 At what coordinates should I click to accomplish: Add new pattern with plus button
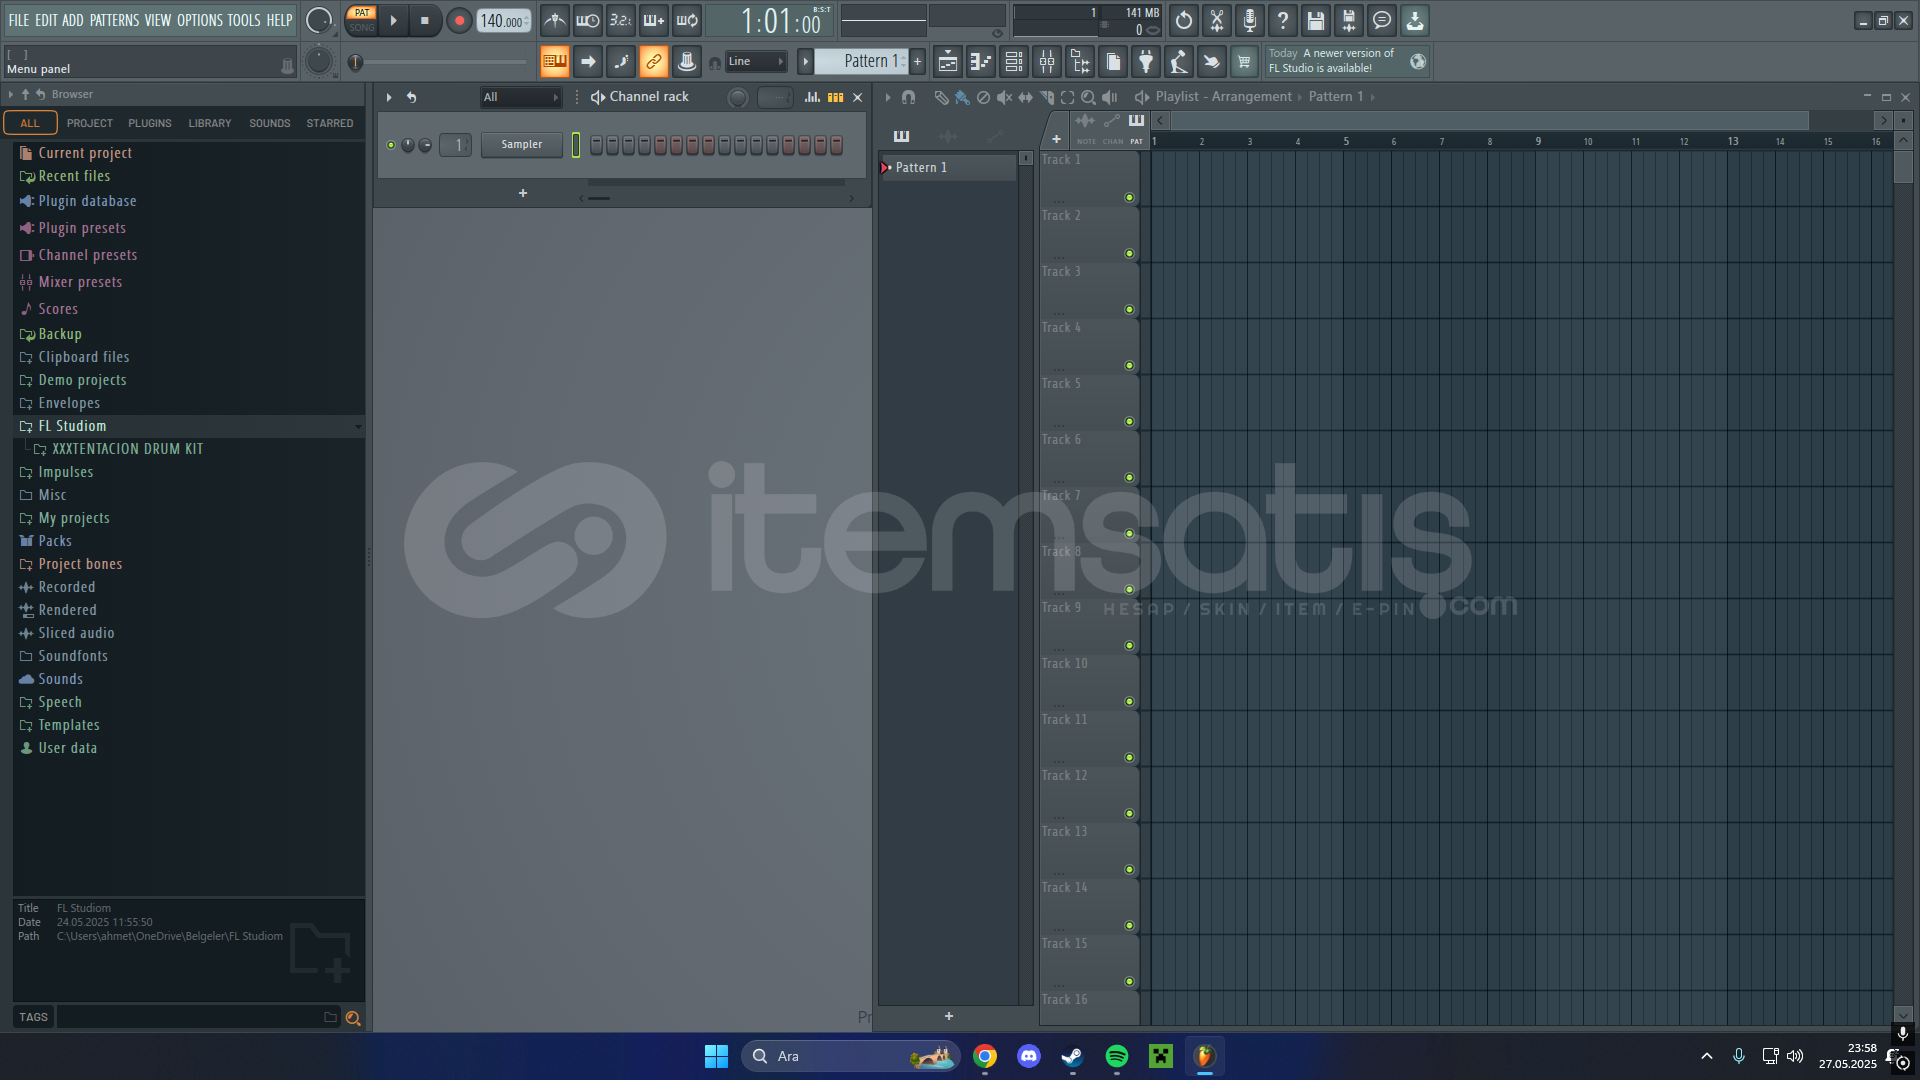917,62
